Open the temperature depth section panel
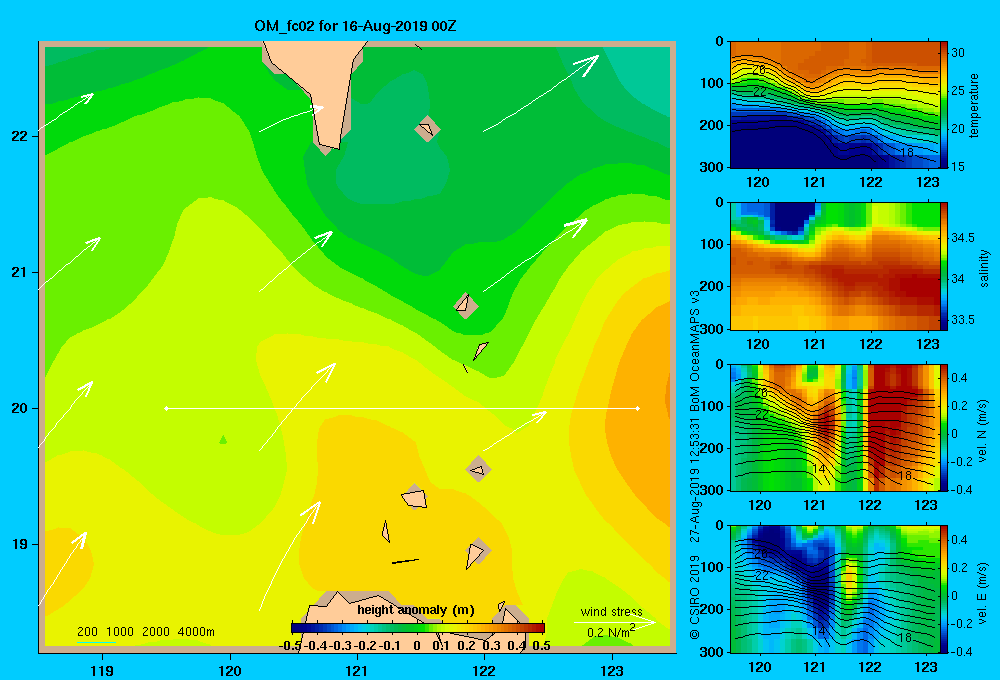The width and height of the screenshot is (1000, 680). pyautogui.click(x=835, y=105)
